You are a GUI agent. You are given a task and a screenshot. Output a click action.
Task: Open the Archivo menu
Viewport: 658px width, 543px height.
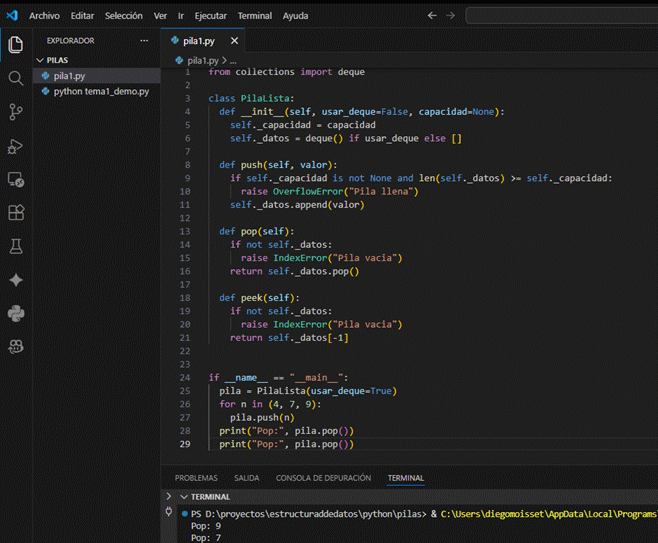[44, 16]
